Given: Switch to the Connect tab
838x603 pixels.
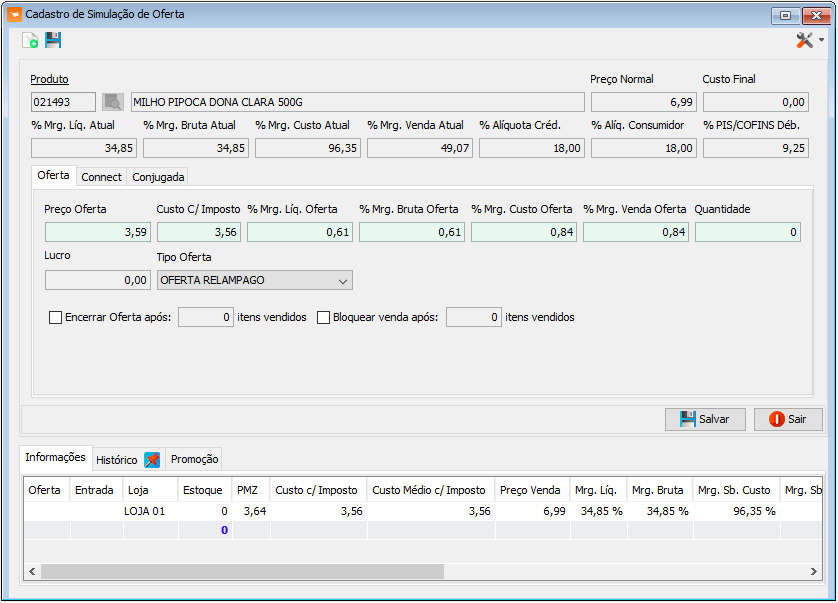Looking at the screenshot, I should pos(102,177).
